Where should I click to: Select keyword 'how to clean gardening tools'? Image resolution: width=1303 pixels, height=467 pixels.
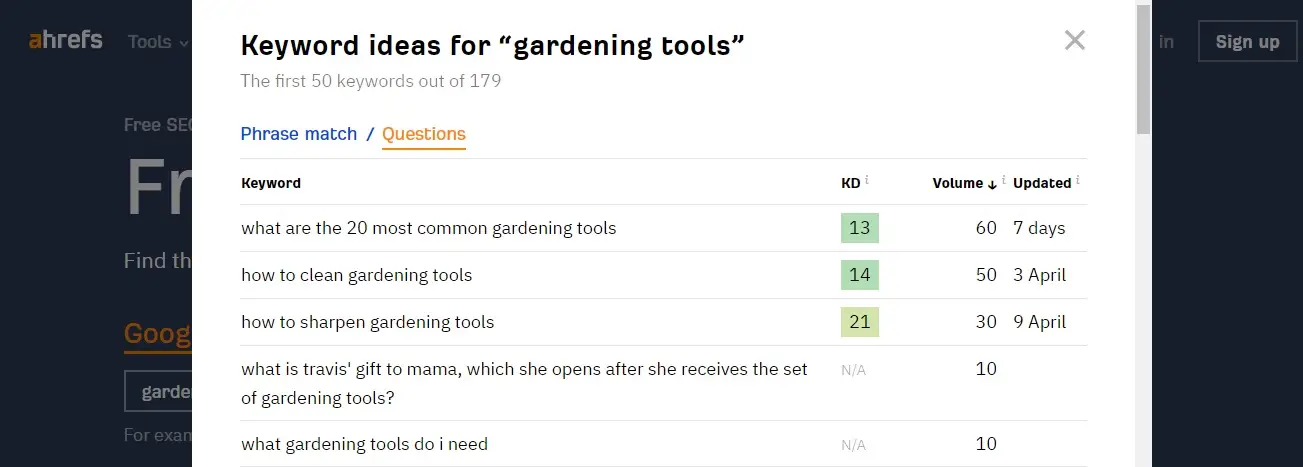pos(357,275)
